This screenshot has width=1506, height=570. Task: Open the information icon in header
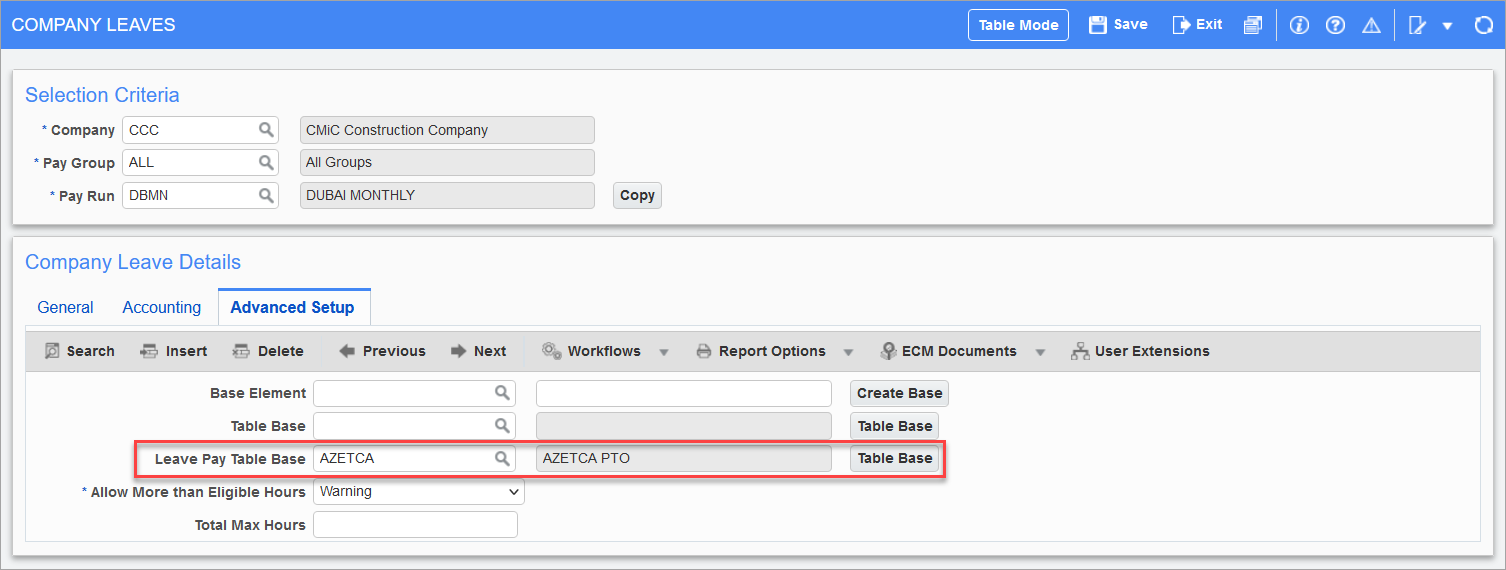click(1299, 26)
